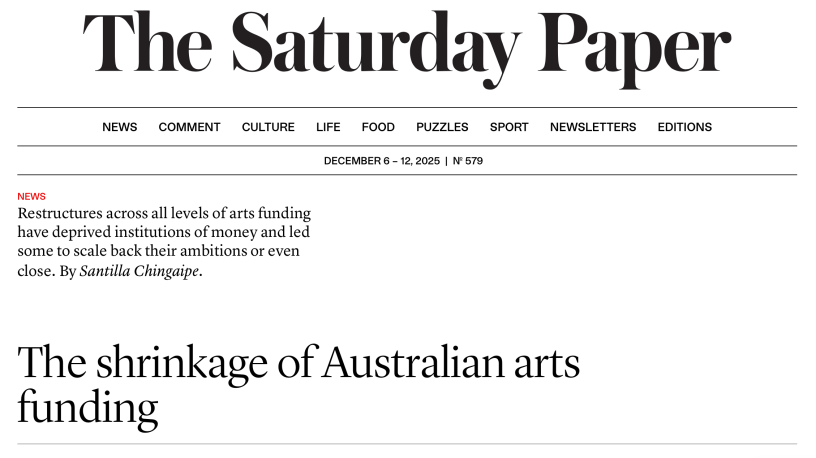Viewport: 816px width, 458px height.
Task: Click the red NEWS category tag
Action: pyautogui.click(x=31, y=197)
